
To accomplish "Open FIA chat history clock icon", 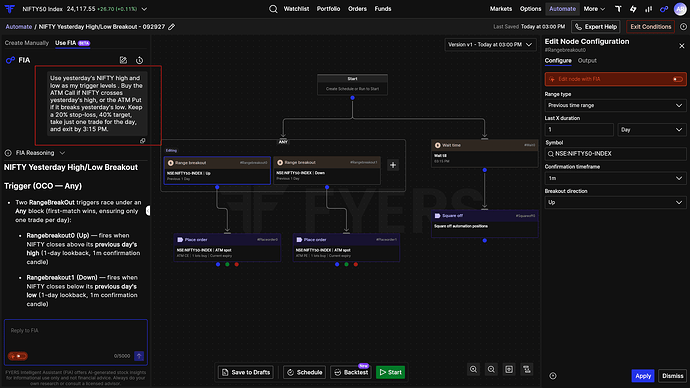I will point(139,60).
